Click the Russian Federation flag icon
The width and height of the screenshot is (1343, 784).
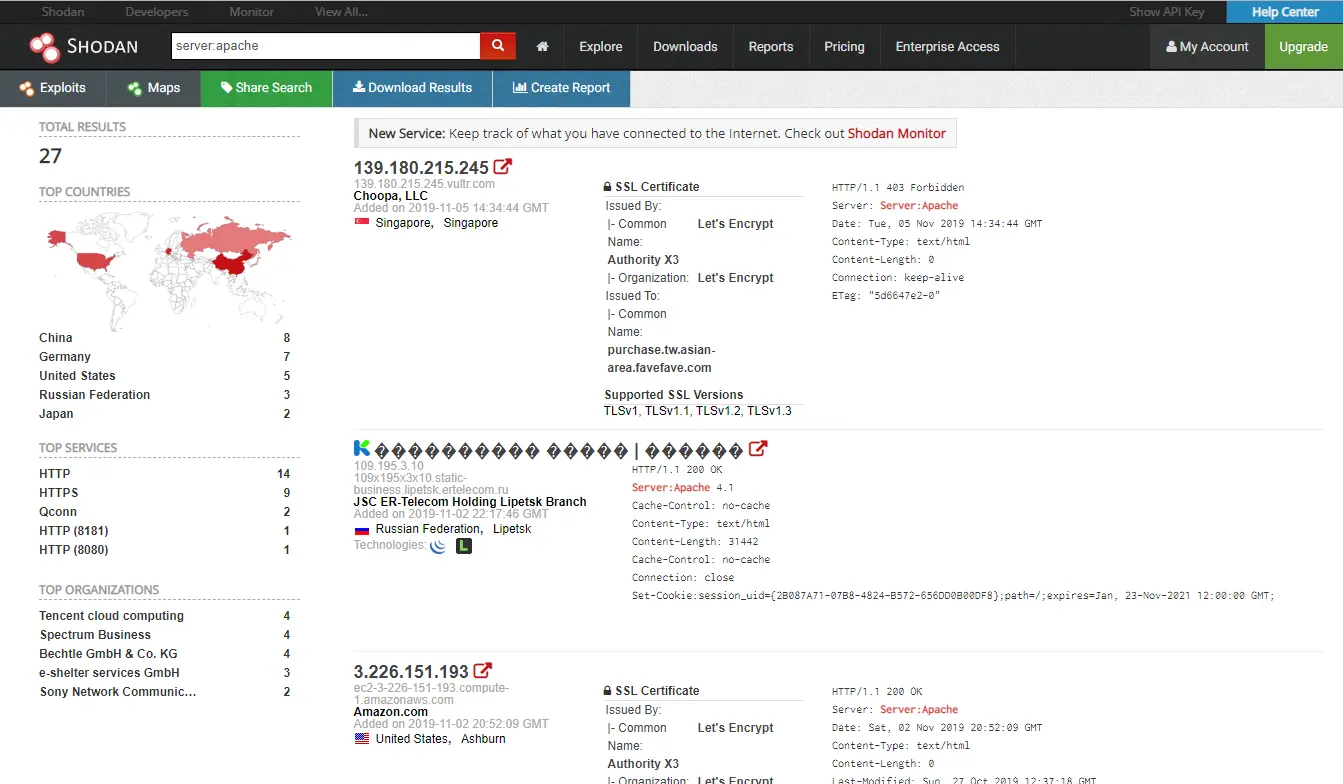click(x=362, y=529)
